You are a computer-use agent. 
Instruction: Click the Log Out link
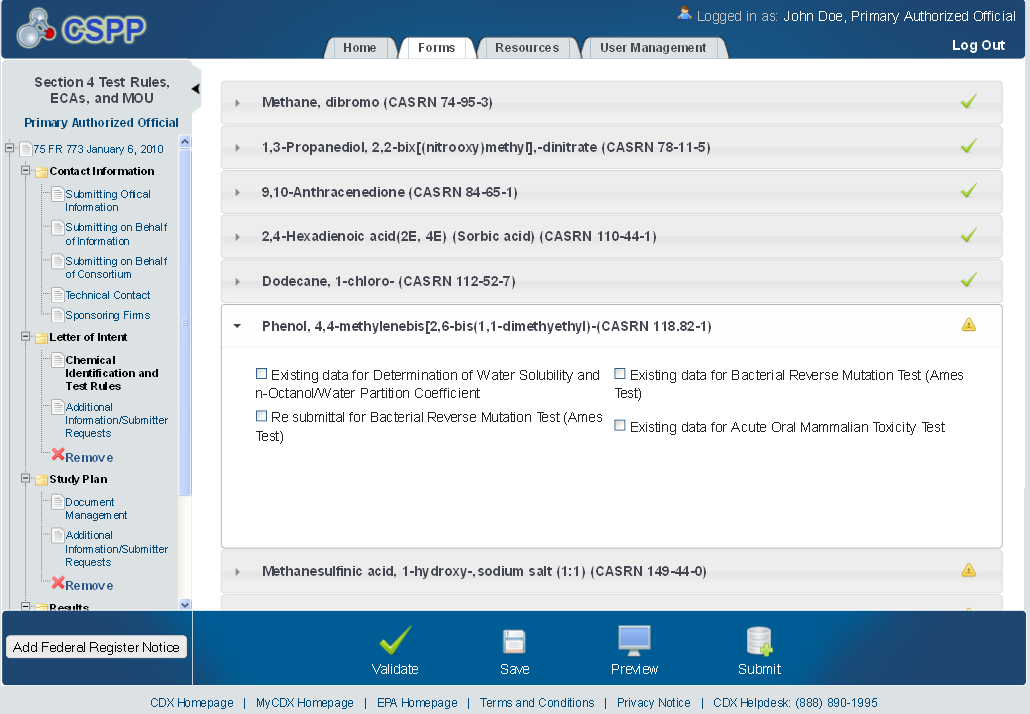pos(978,45)
